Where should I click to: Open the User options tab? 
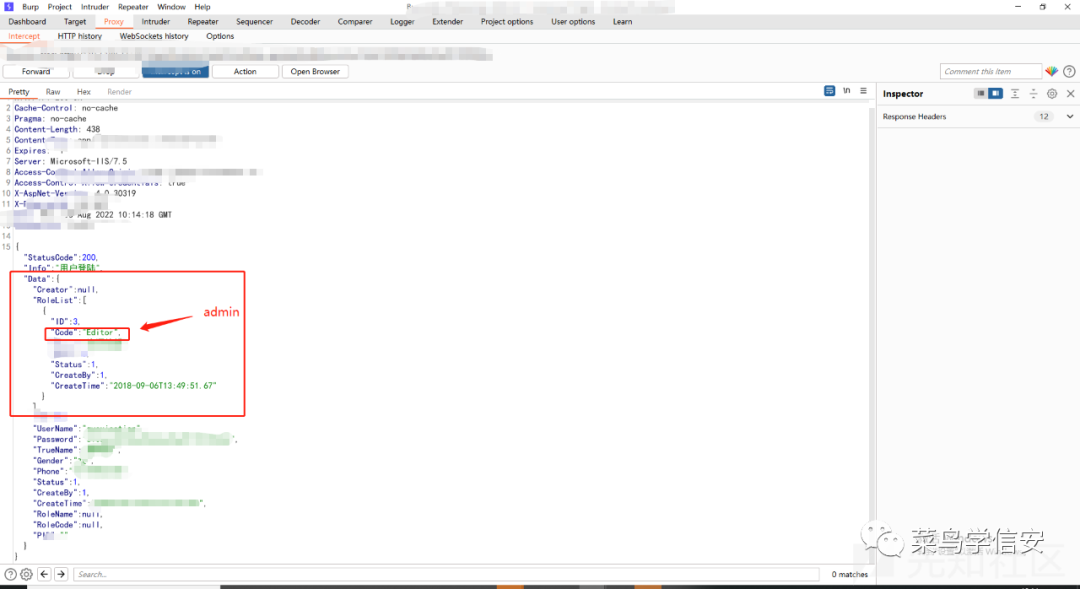573,21
